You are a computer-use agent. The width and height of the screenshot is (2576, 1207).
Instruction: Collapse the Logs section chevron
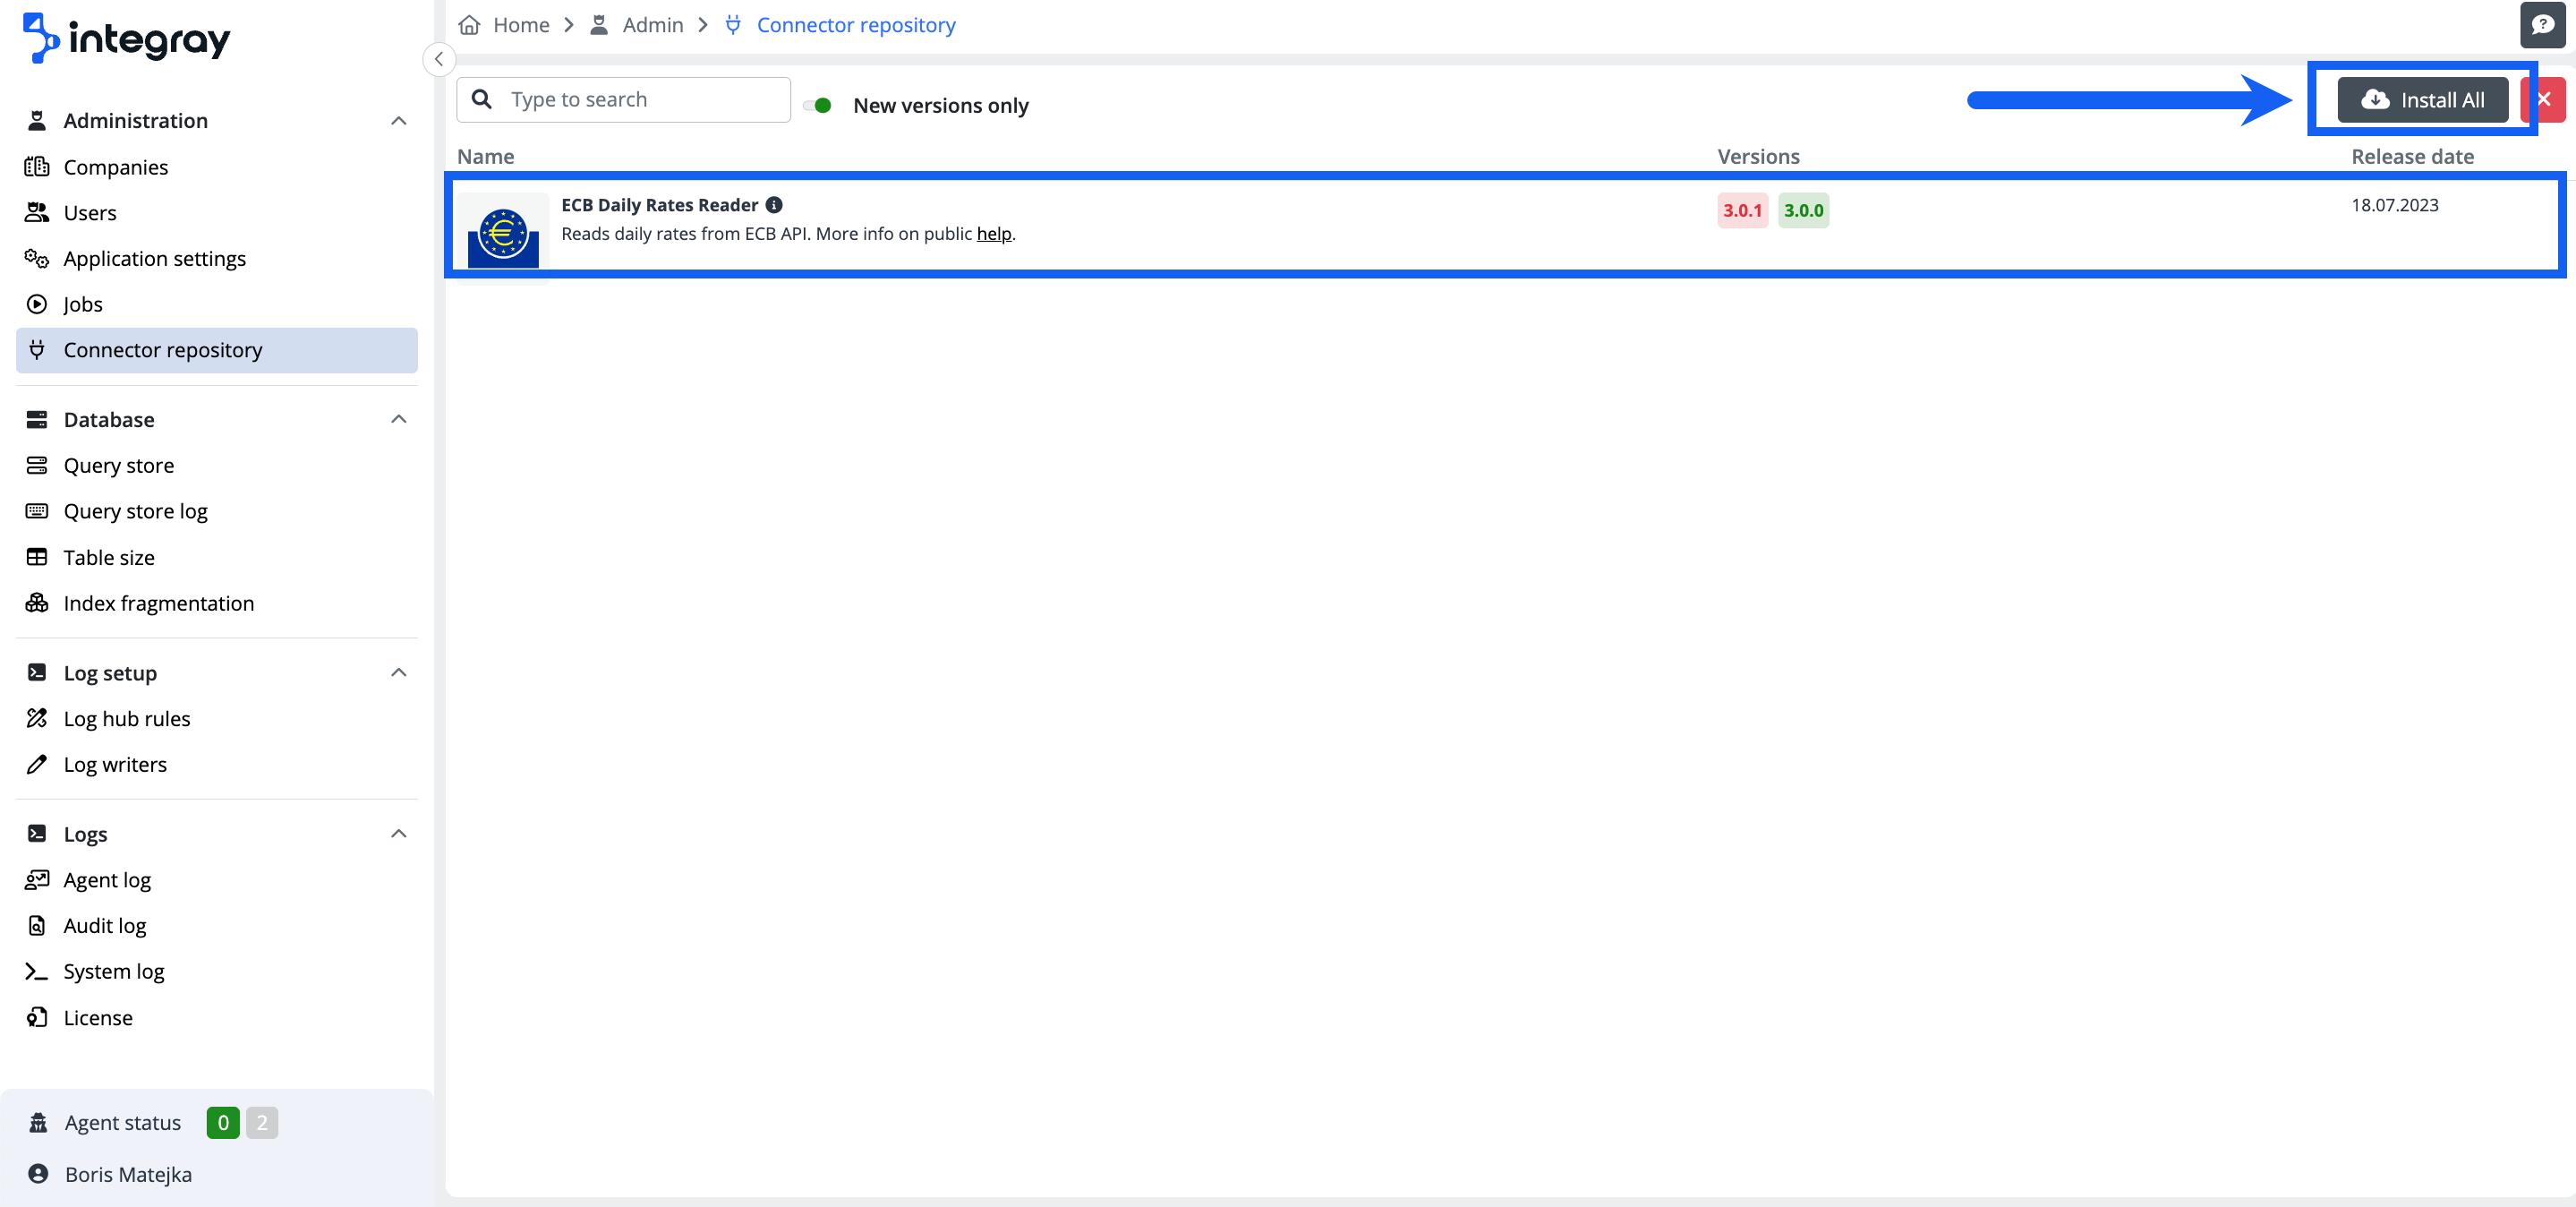pyautogui.click(x=398, y=834)
